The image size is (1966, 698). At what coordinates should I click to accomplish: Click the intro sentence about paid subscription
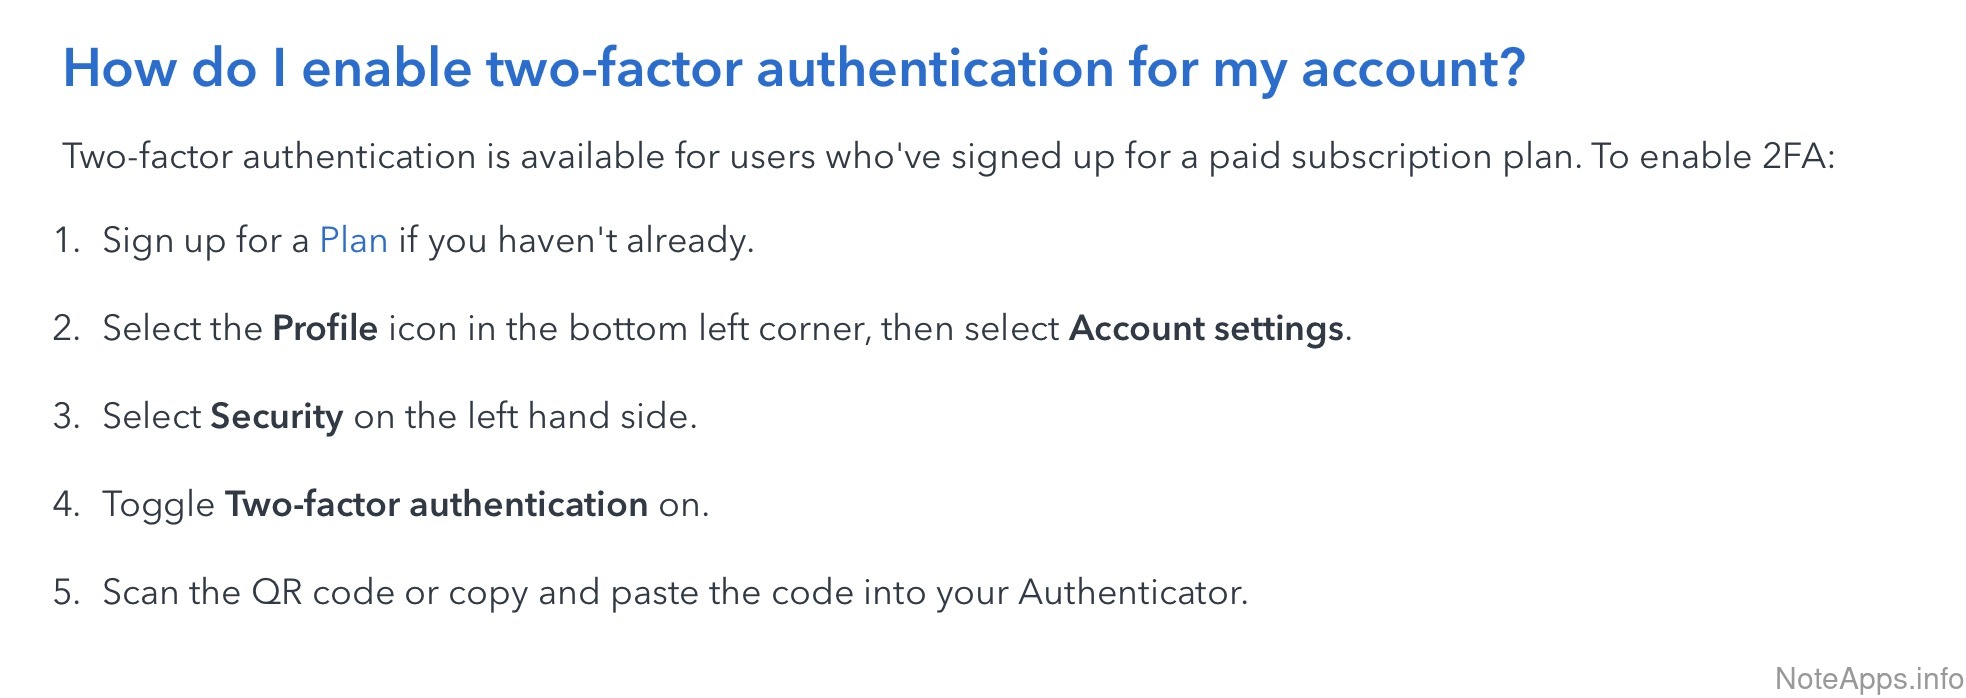point(948,157)
